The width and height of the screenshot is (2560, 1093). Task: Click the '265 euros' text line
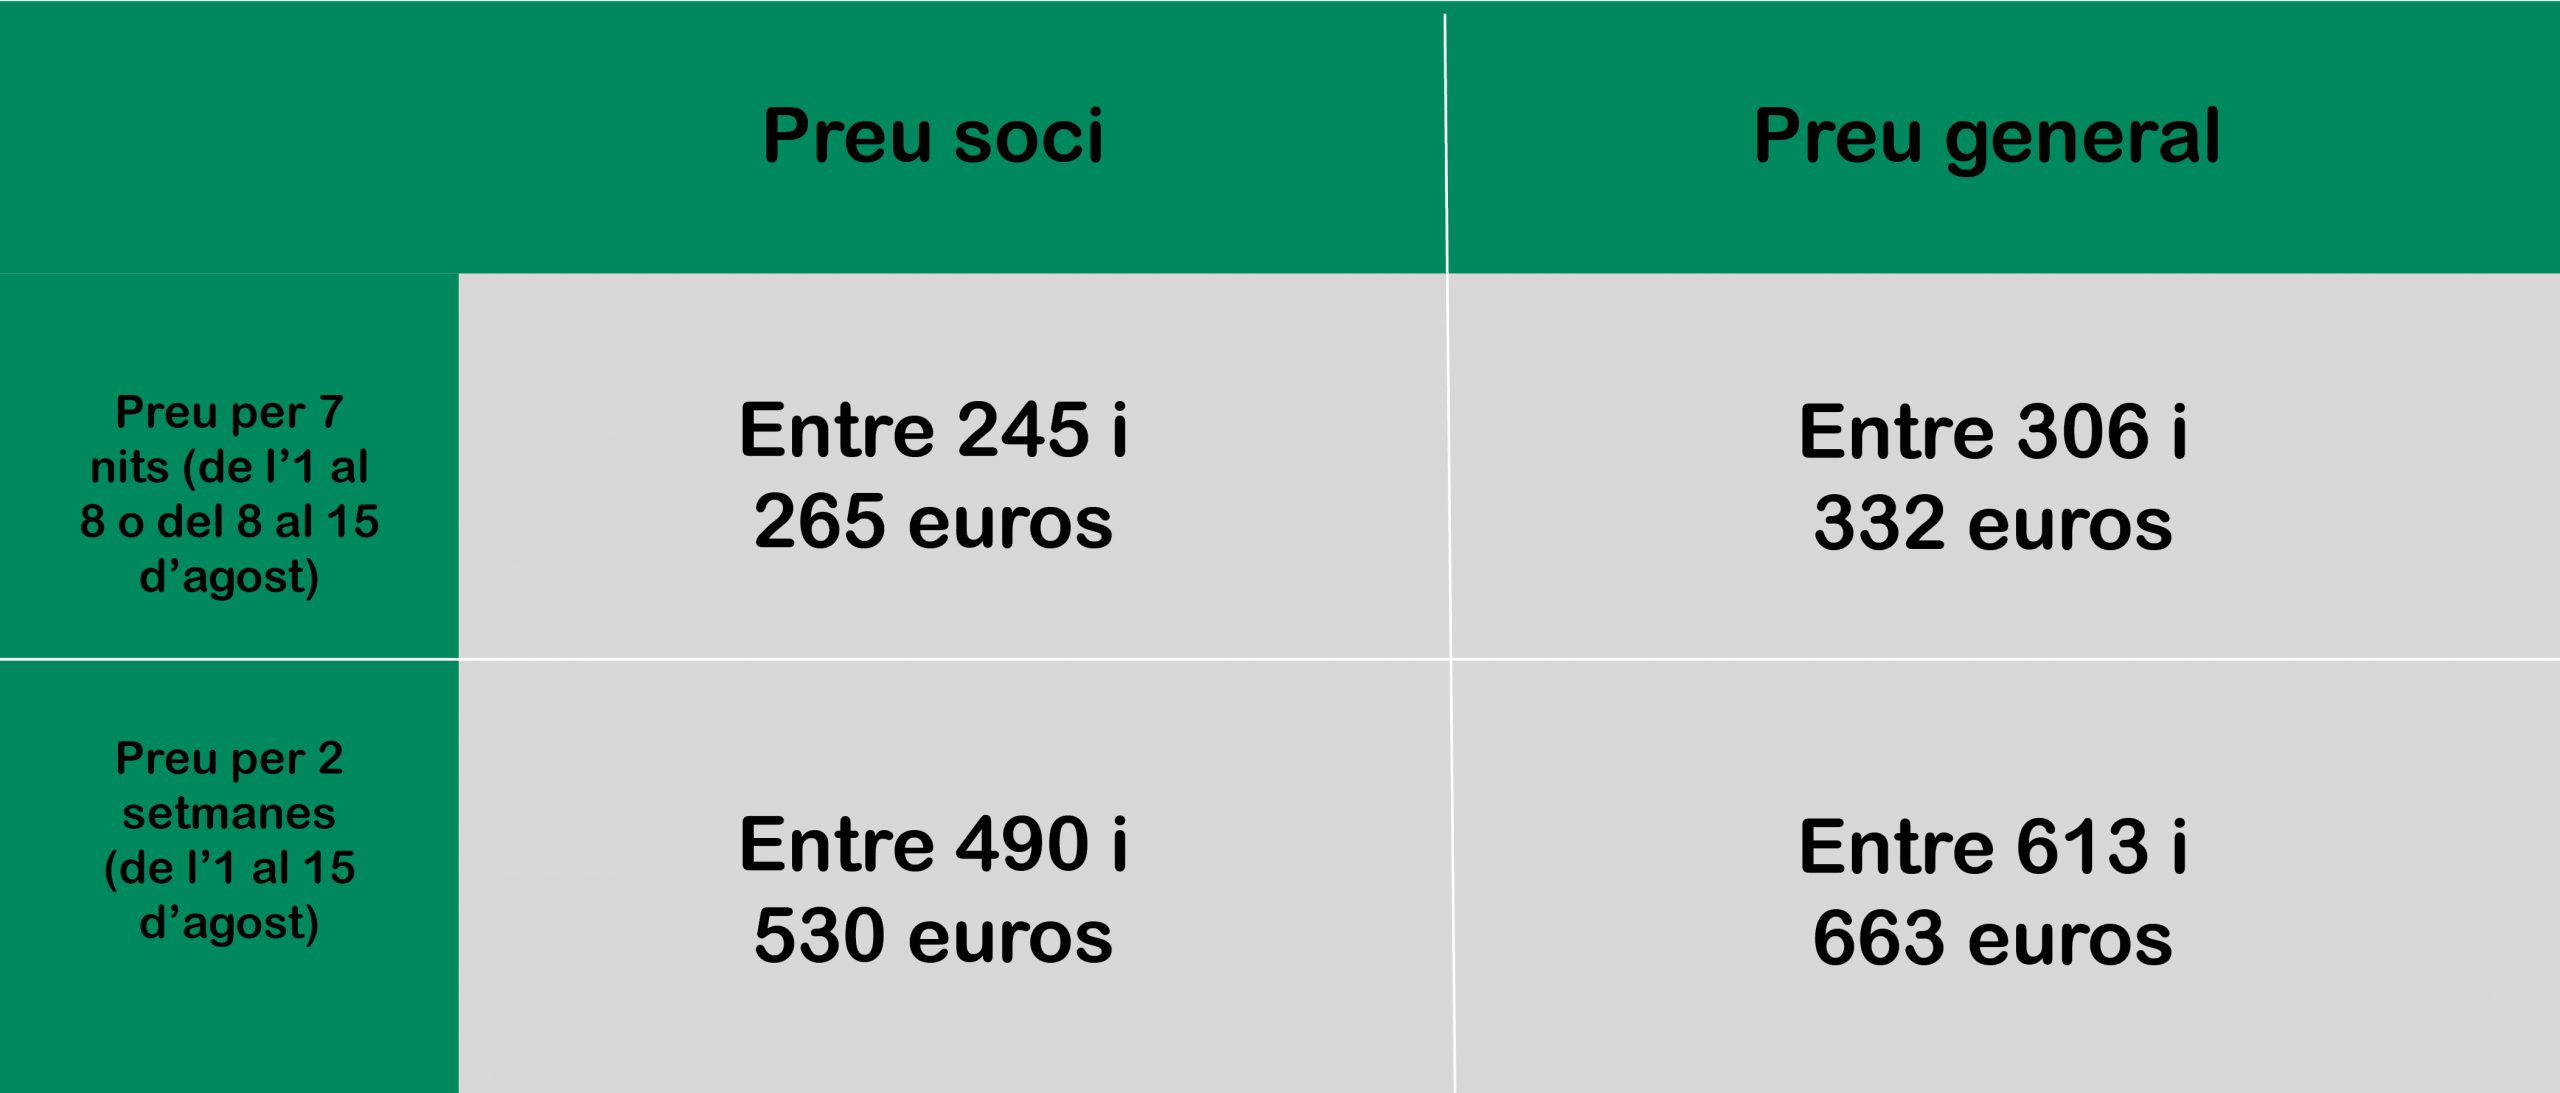pyautogui.click(x=933, y=522)
